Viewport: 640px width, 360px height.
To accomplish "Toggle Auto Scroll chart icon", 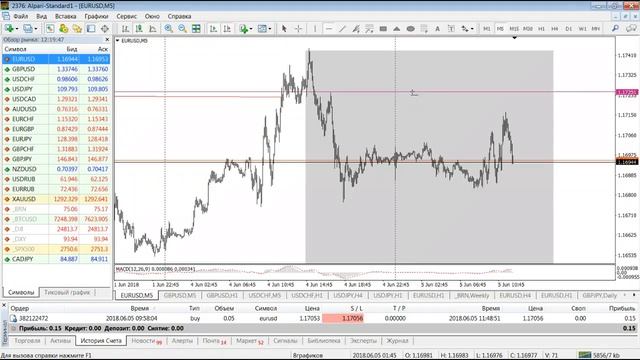I will click(x=213, y=29).
